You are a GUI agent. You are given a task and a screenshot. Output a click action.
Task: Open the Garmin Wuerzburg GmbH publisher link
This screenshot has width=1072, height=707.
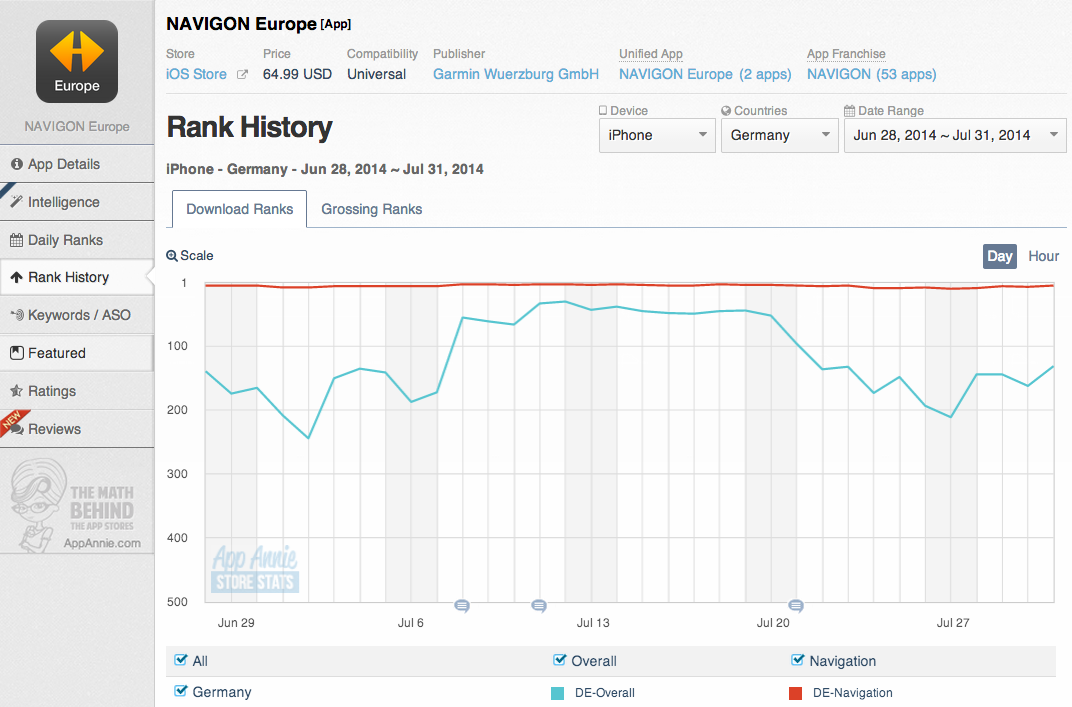[515, 75]
